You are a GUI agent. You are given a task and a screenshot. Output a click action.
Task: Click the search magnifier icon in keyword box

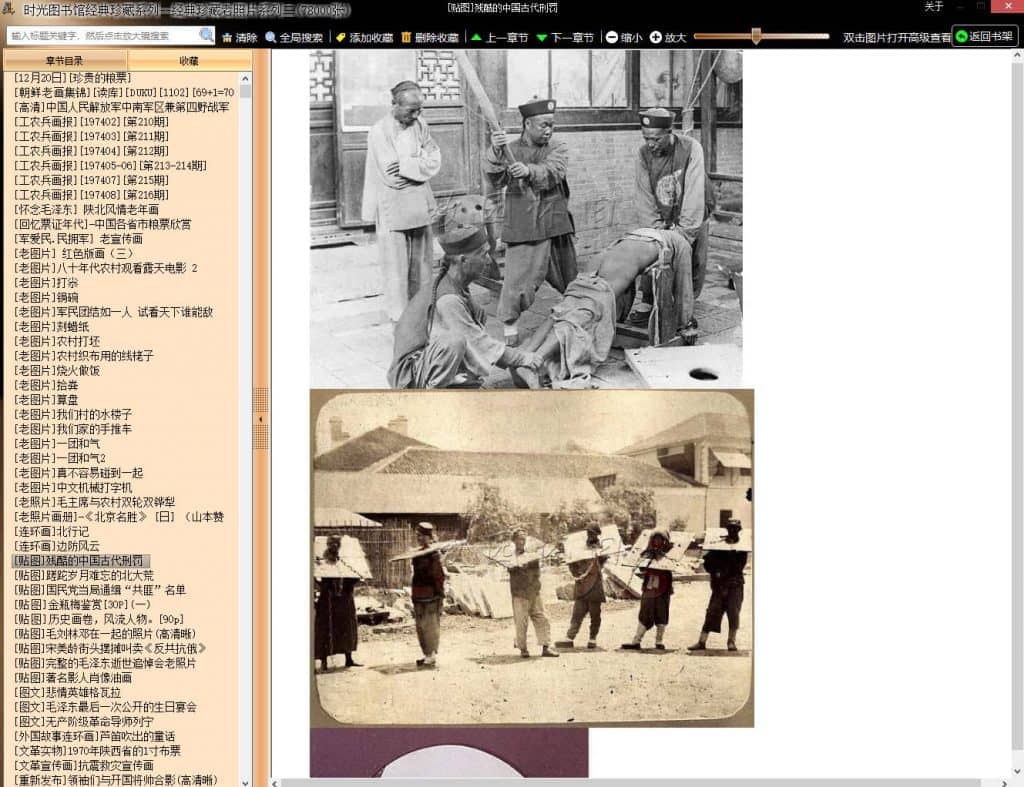206,36
